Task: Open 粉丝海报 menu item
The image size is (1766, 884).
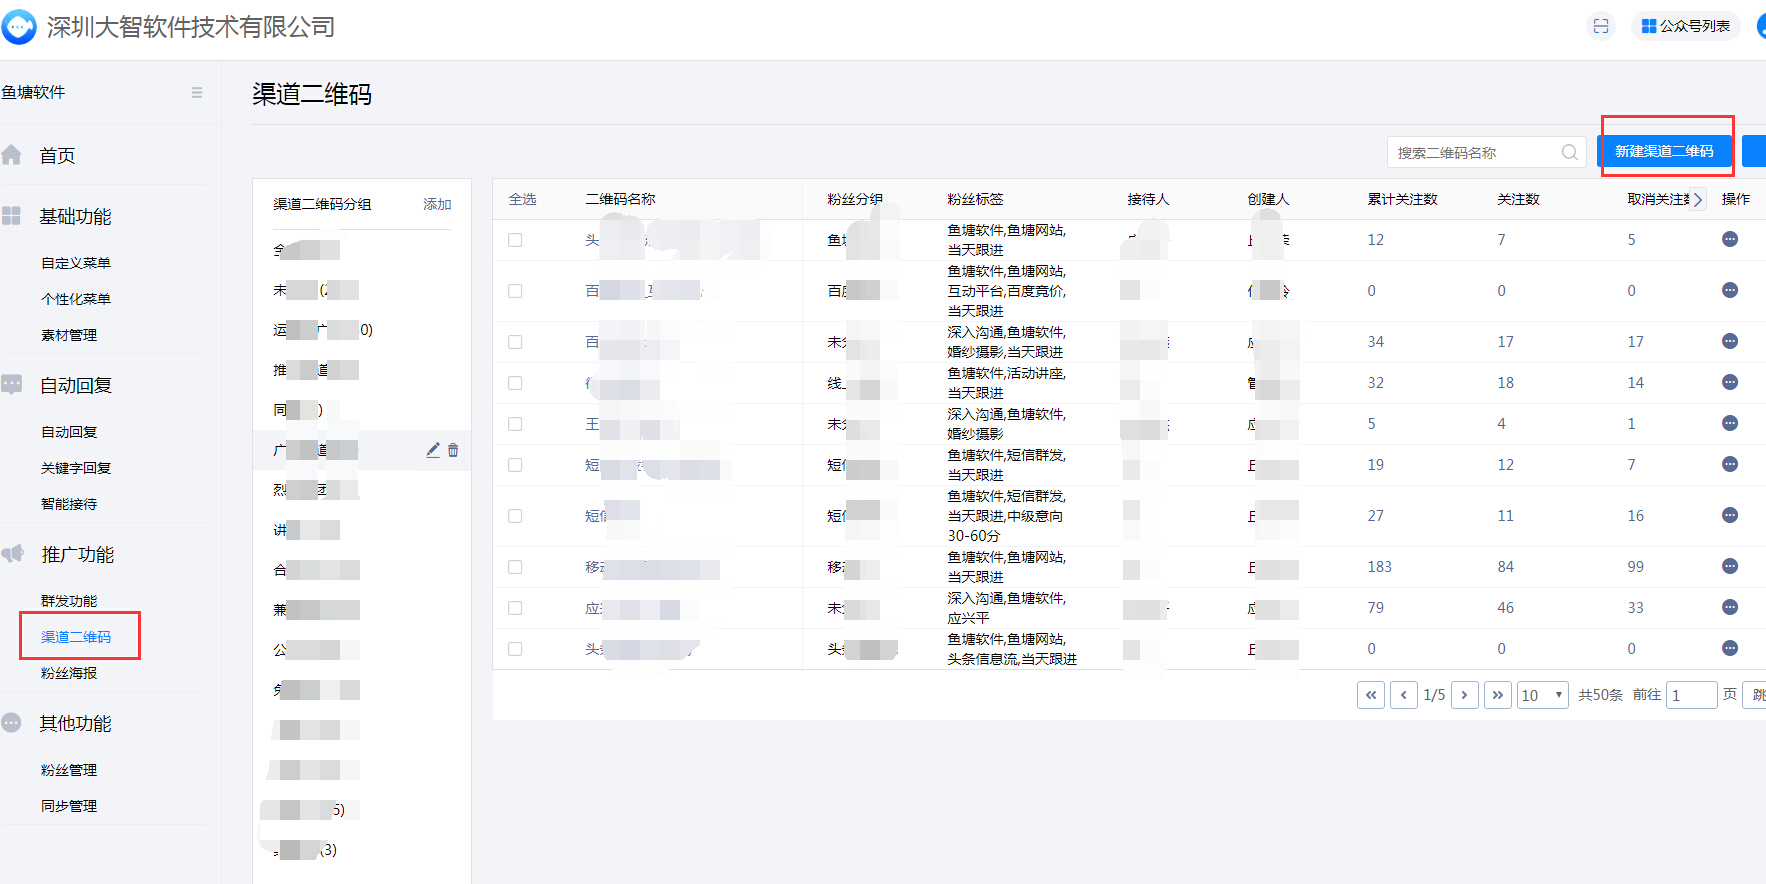Action: click(69, 673)
